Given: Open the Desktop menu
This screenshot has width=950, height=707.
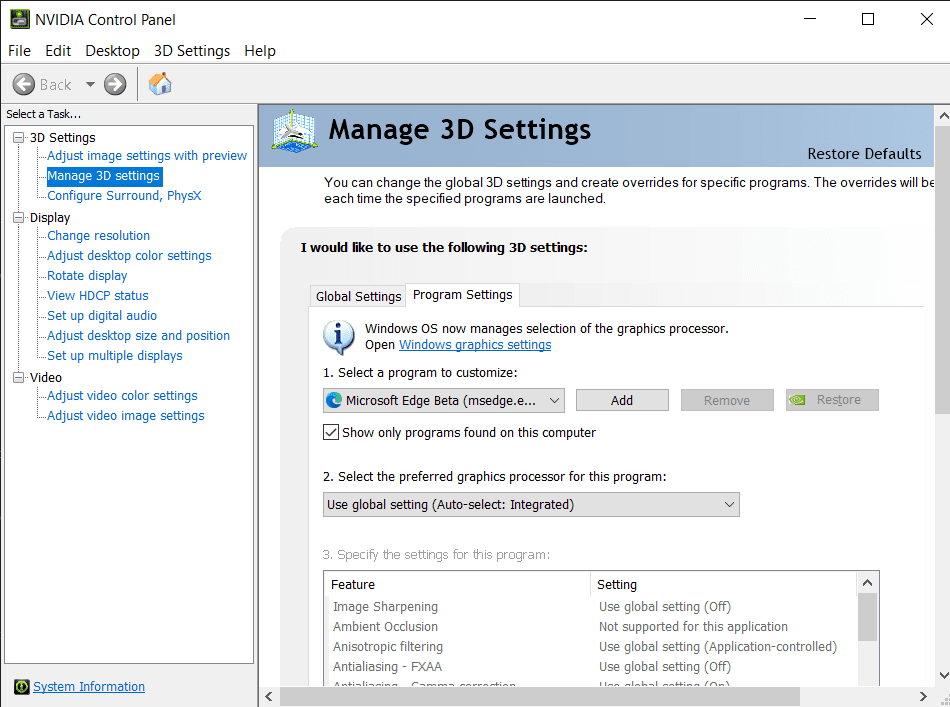Looking at the screenshot, I should 113,51.
